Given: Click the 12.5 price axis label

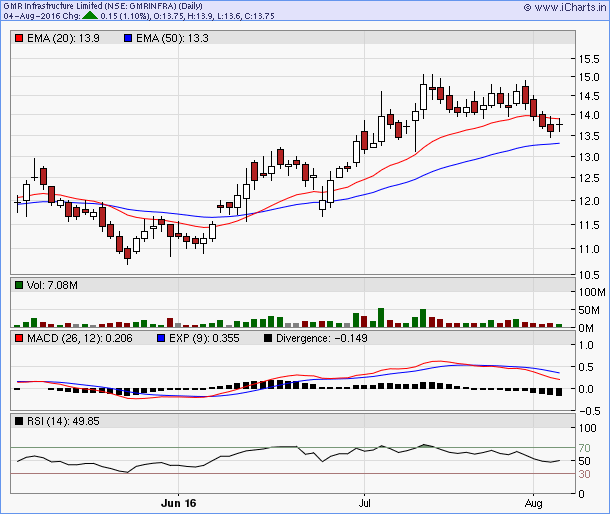Looking at the screenshot, I should point(589,178).
